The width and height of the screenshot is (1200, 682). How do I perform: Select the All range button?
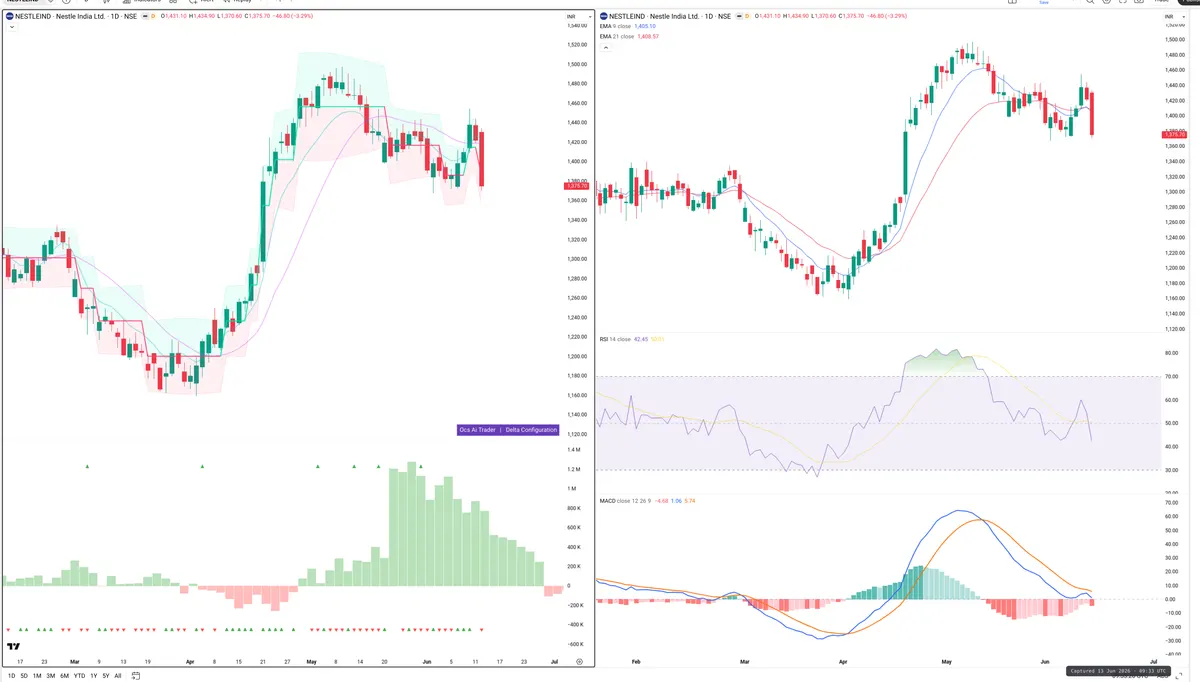coord(118,676)
